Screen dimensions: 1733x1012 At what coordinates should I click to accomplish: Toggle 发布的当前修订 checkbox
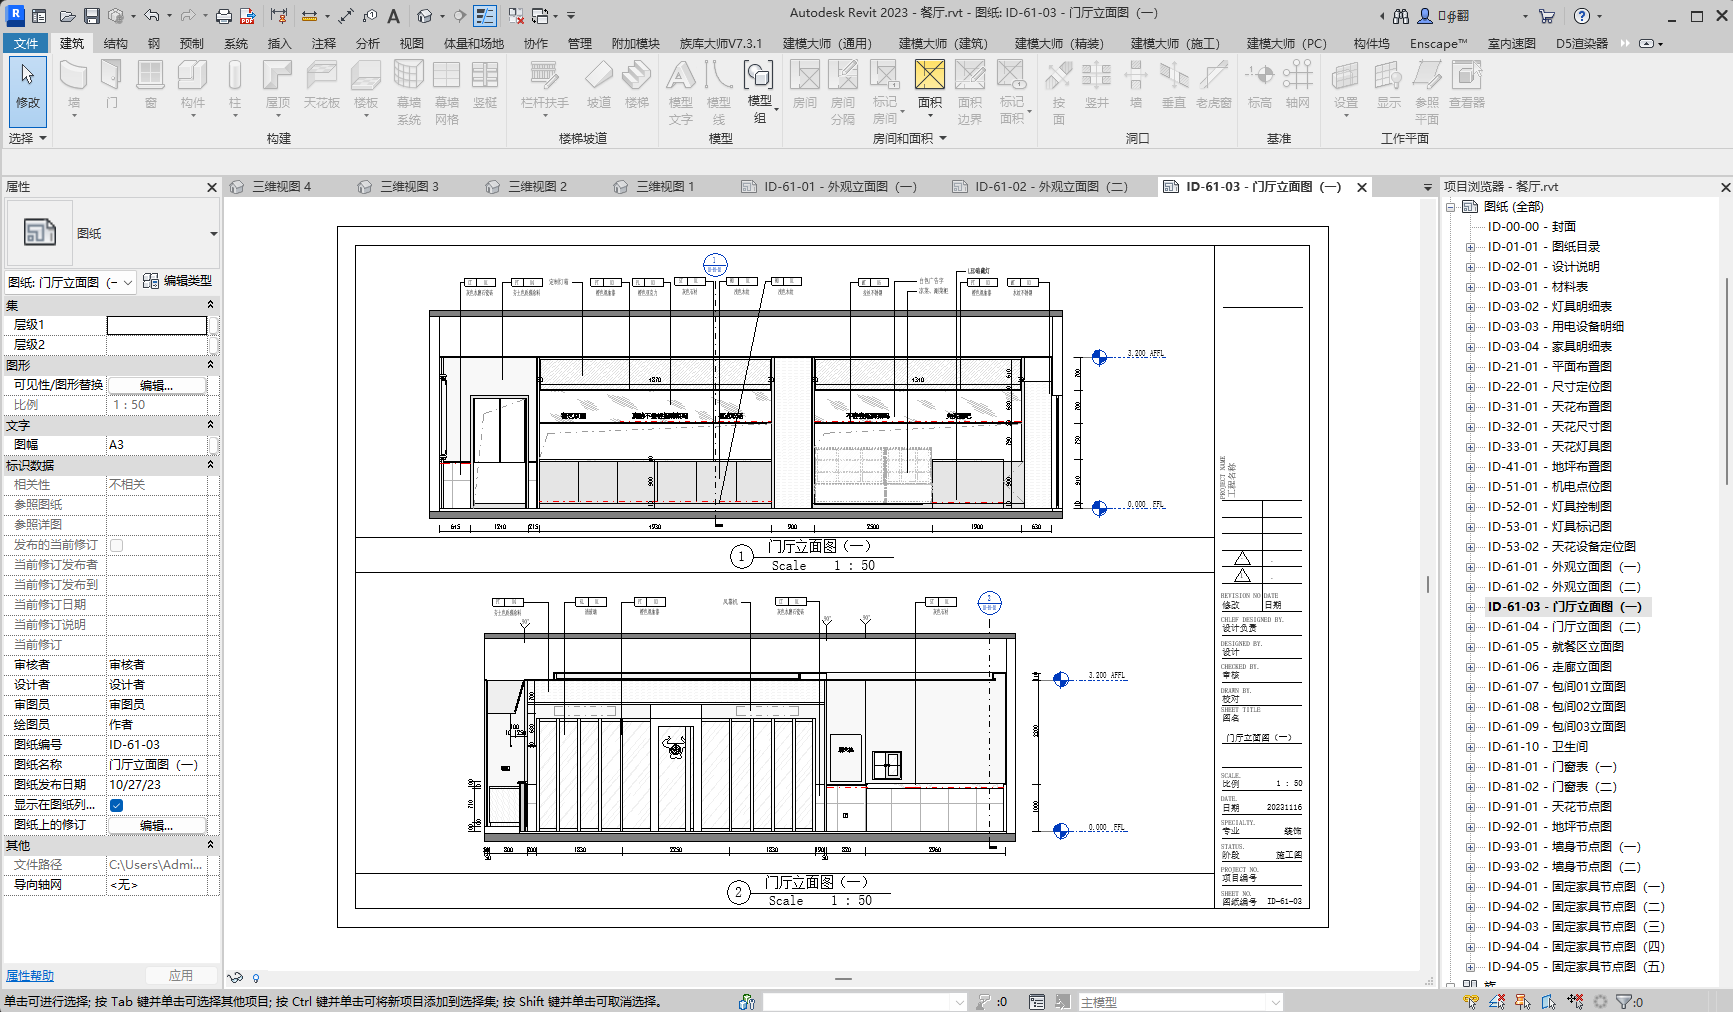tap(117, 545)
